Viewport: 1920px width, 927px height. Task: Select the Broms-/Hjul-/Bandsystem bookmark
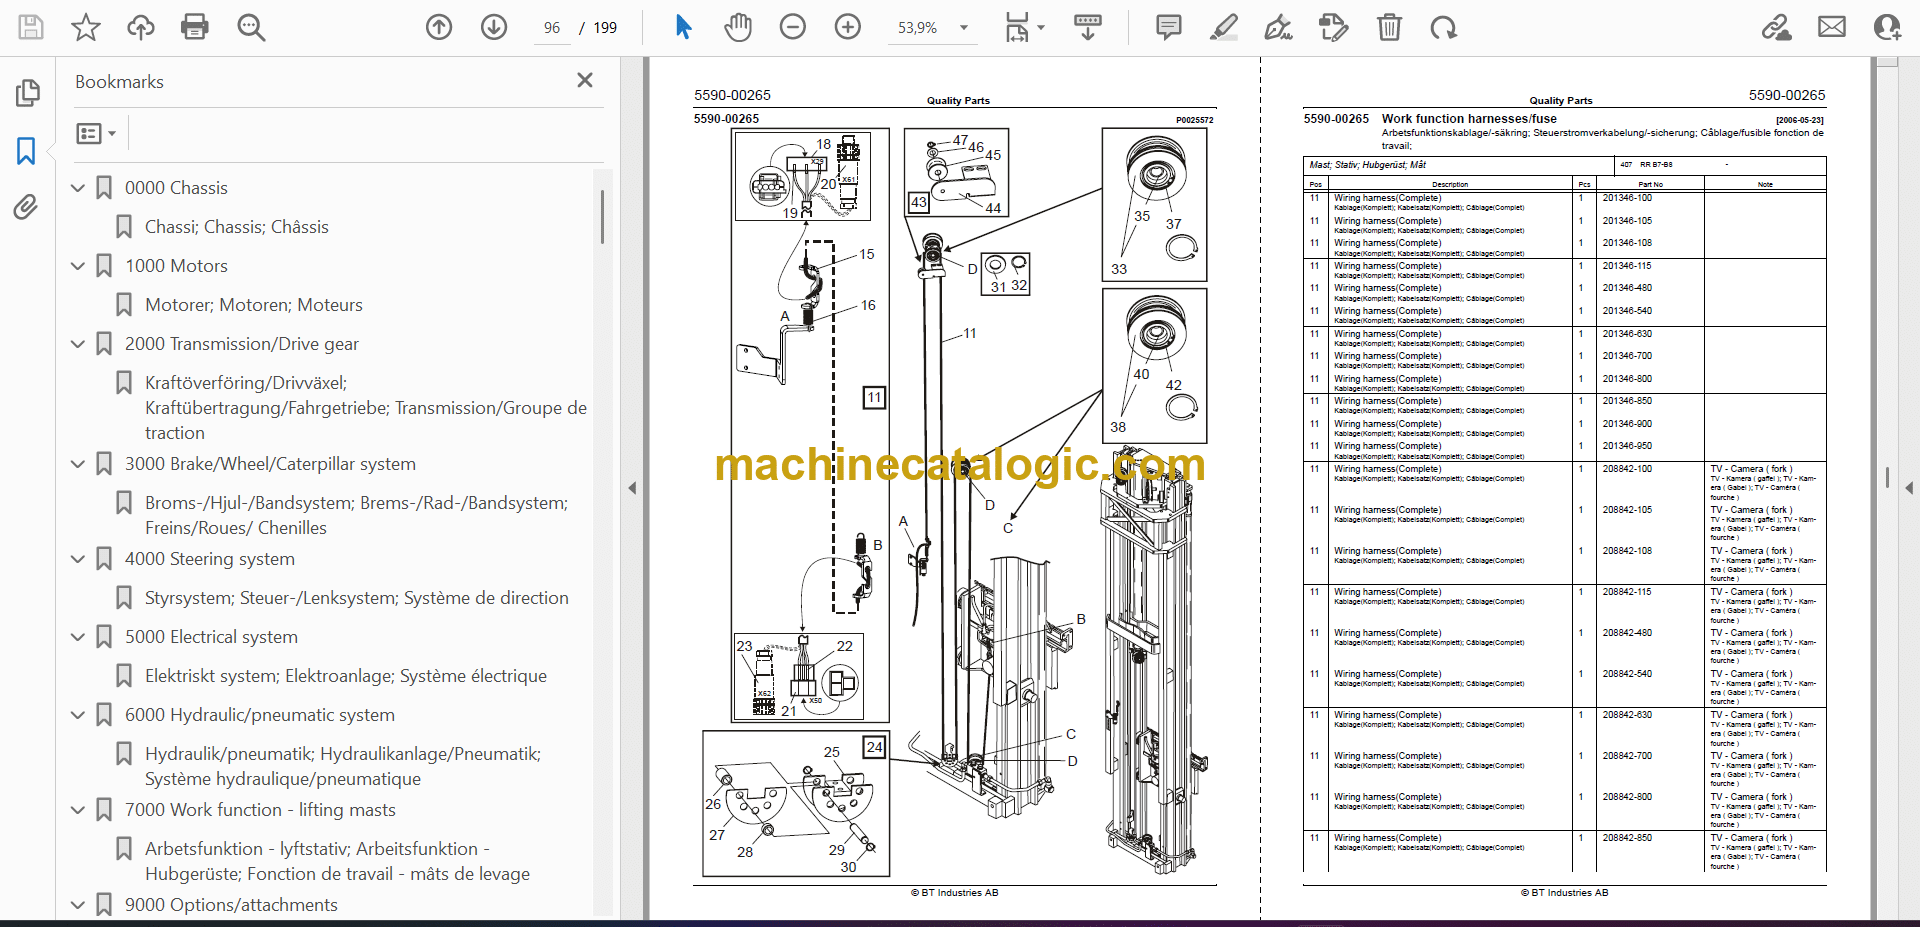tap(356, 515)
